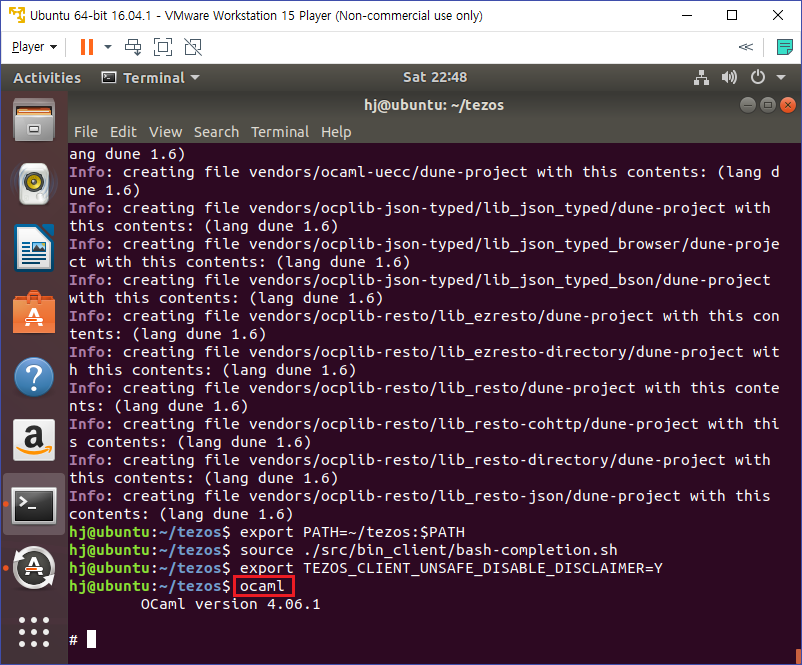The width and height of the screenshot is (802, 665).
Task: Click 'export PATH=~/tezos:$PATH' command text
Action: (x=352, y=532)
